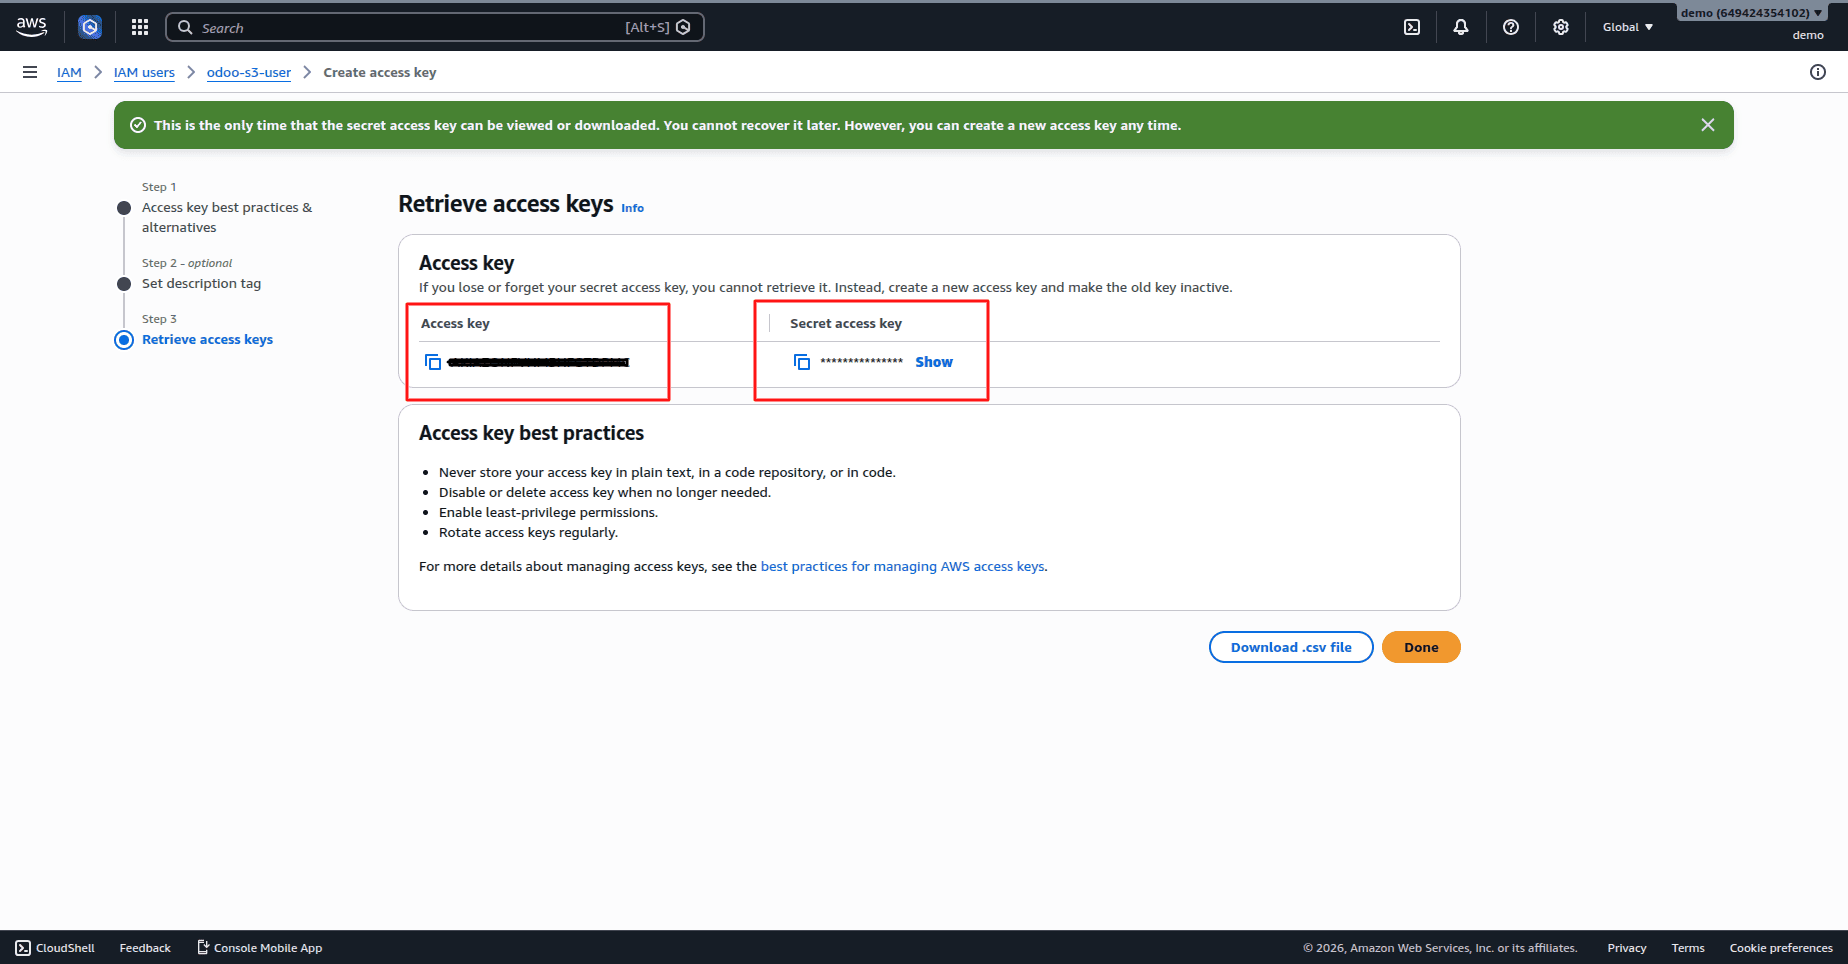Open the AWS home logo
1848x964 pixels.
coord(32,27)
